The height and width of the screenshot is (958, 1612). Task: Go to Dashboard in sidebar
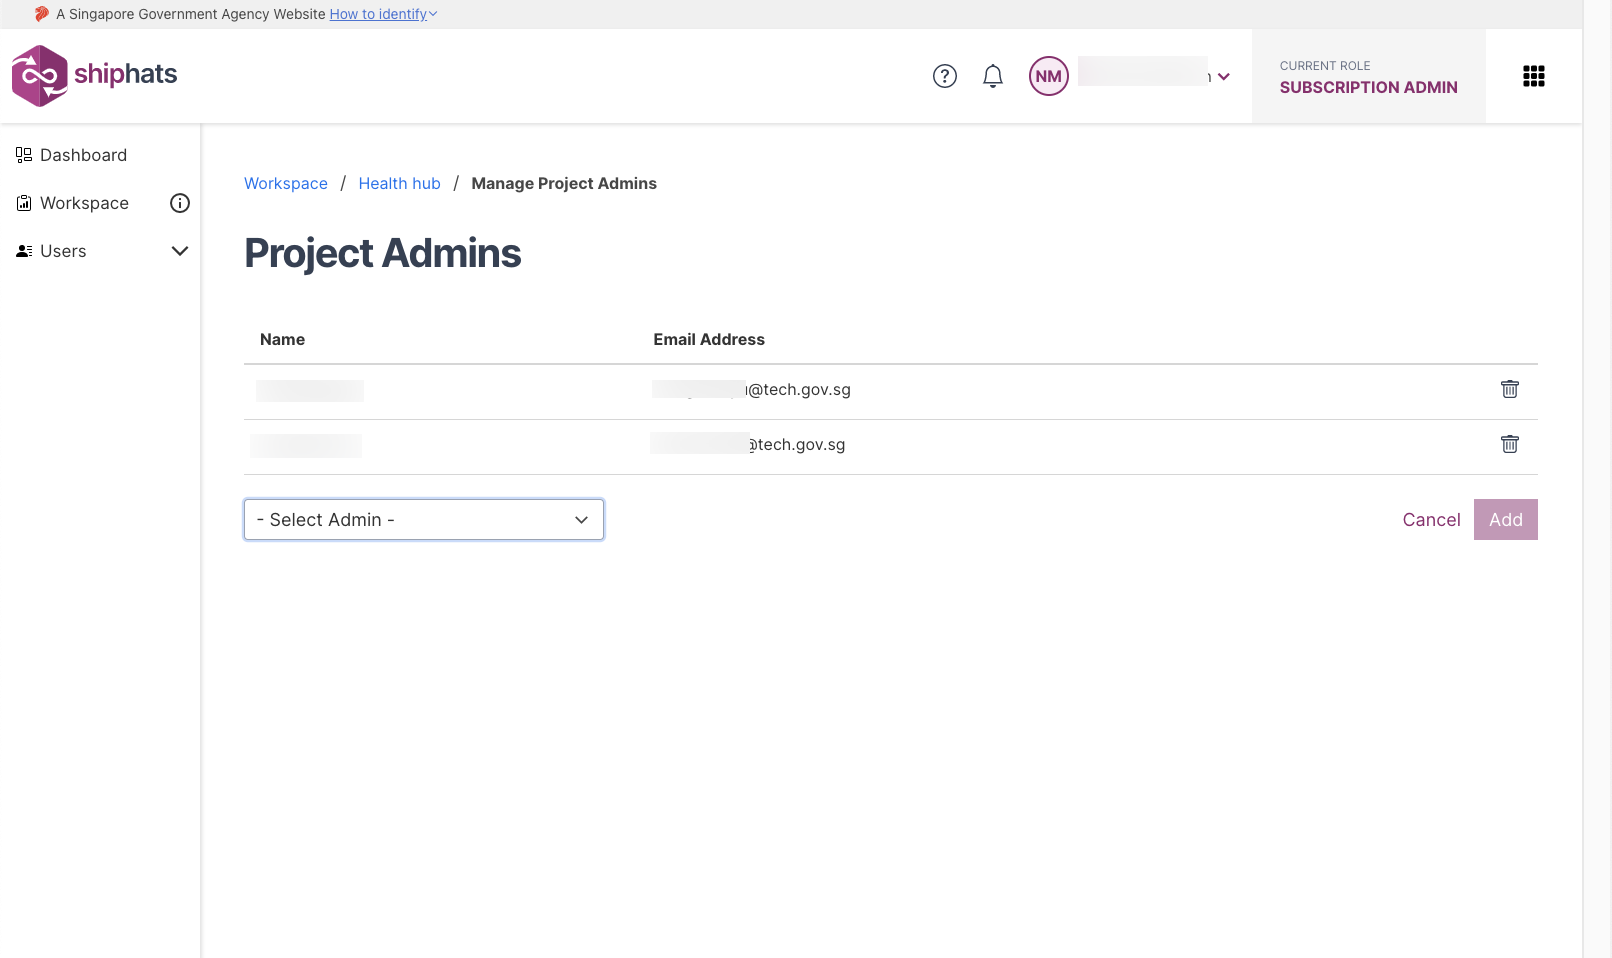coord(83,155)
